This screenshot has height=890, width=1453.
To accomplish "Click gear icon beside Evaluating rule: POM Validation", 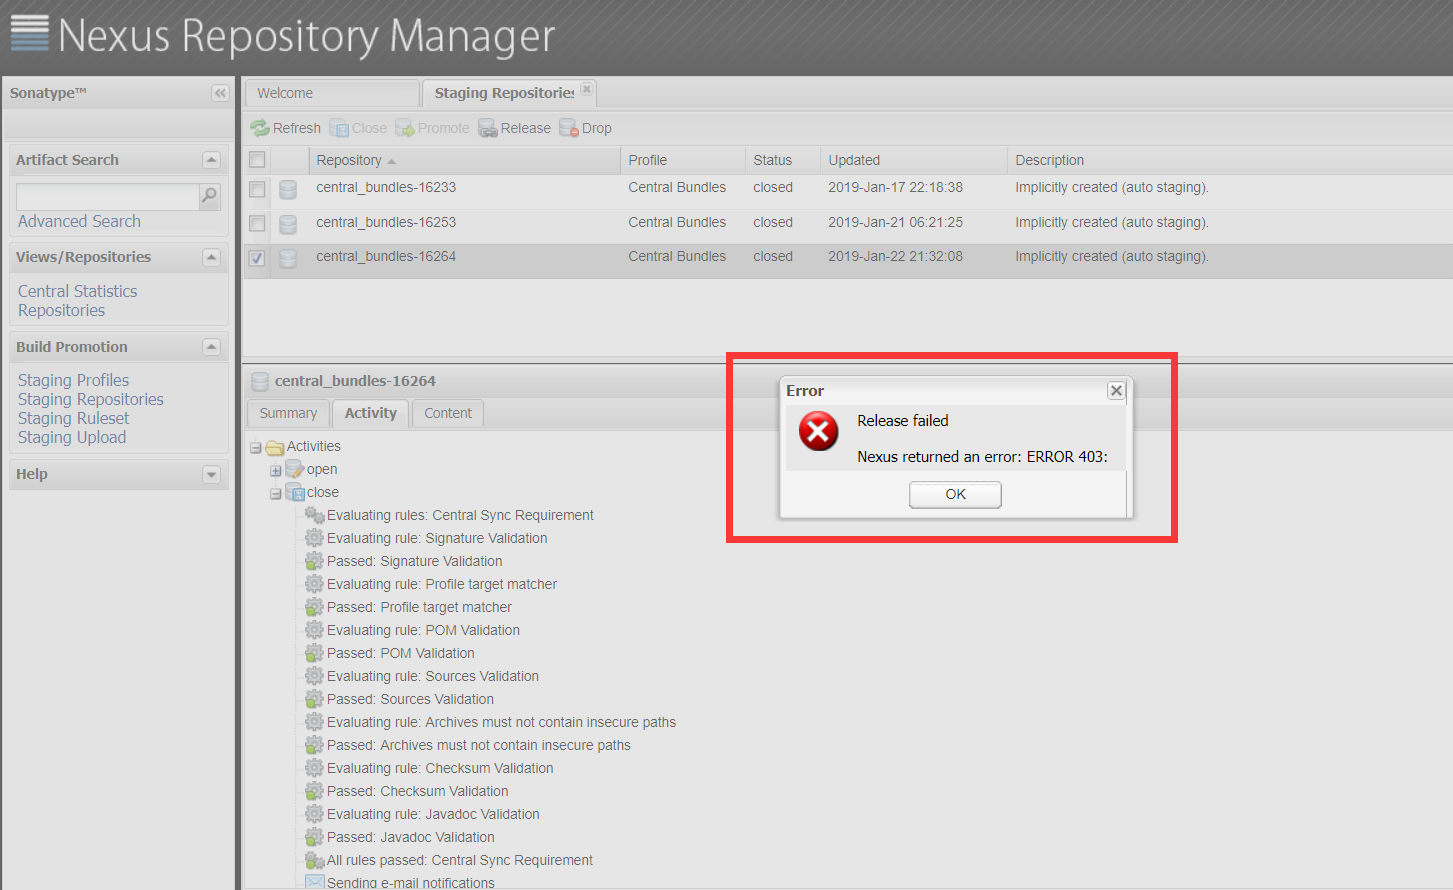I will 314,630.
